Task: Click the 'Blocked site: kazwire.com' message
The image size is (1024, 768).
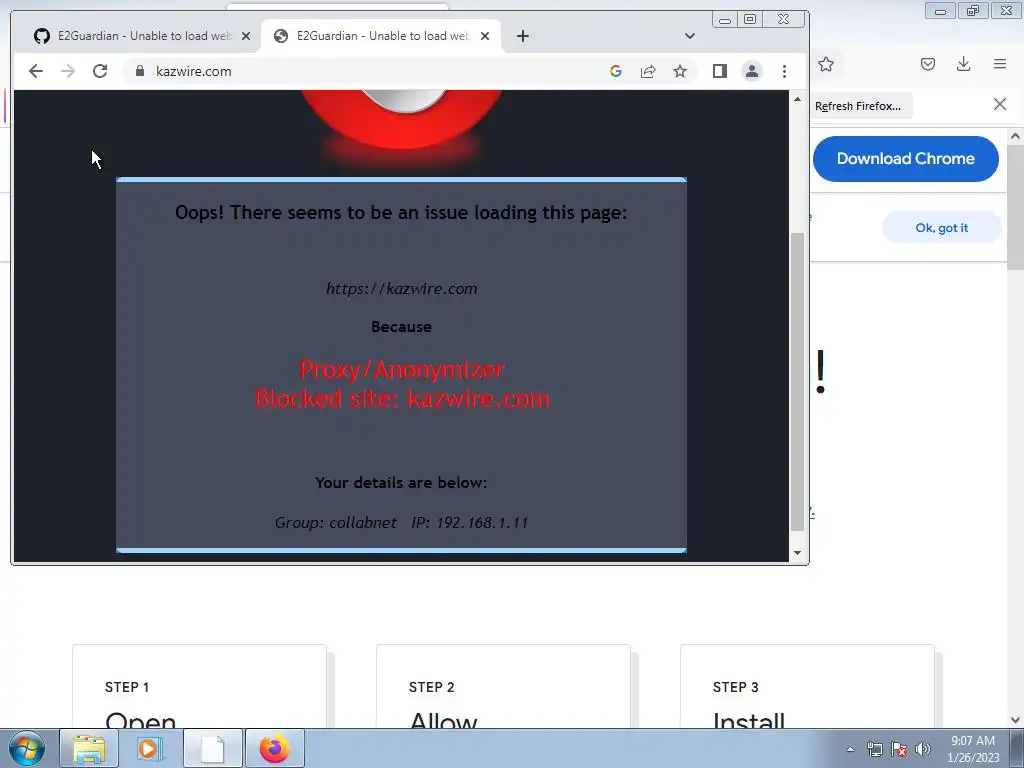Action: pos(402,399)
